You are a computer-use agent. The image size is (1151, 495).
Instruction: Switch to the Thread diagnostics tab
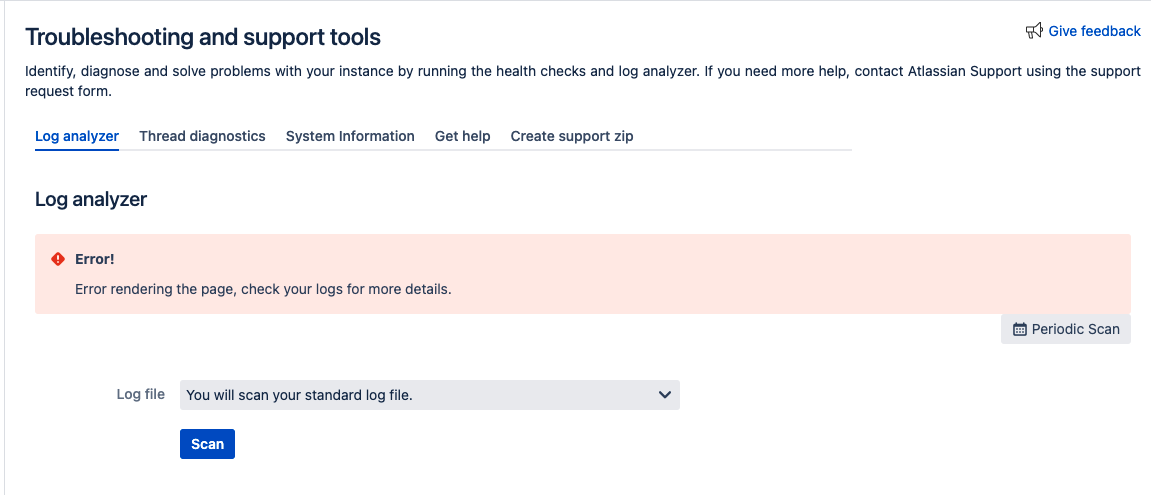tap(202, 136)
